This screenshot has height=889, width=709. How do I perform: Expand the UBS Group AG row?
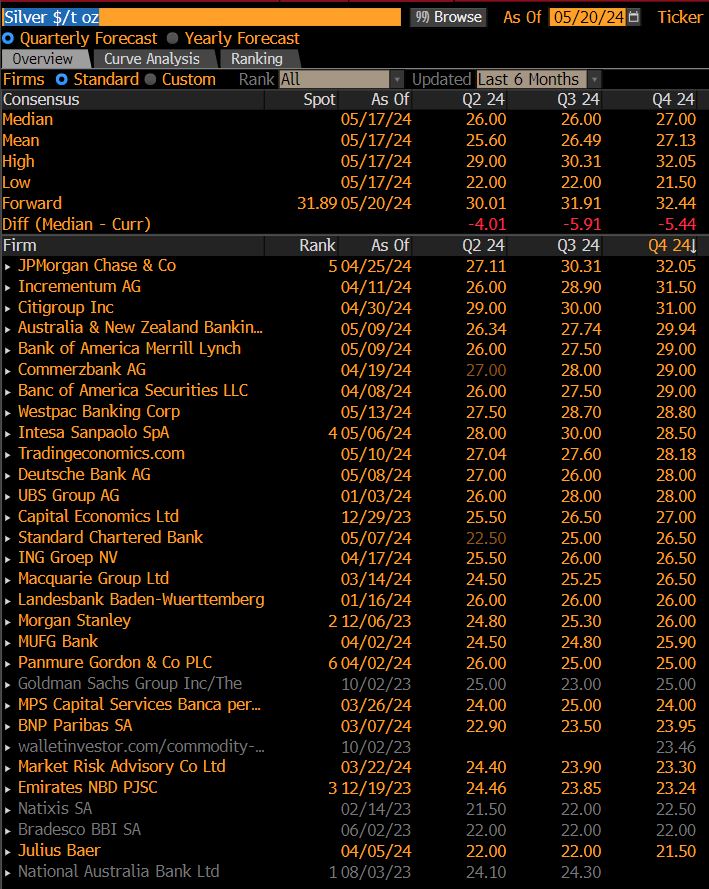pyautogui.click(x=7, y=497)
